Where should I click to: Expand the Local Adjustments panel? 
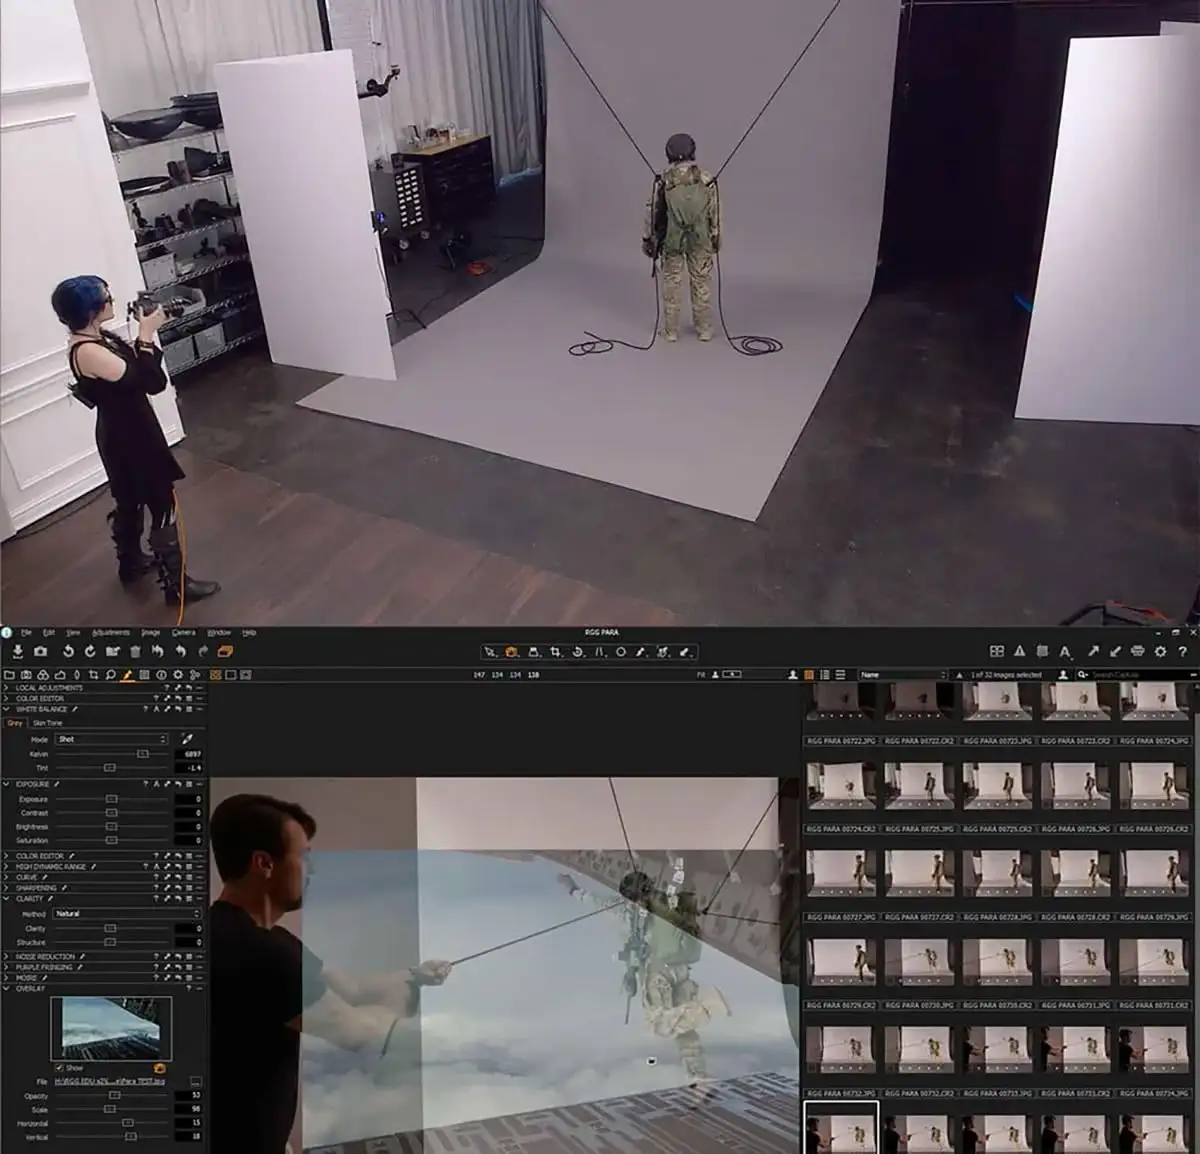coord(7,688)
